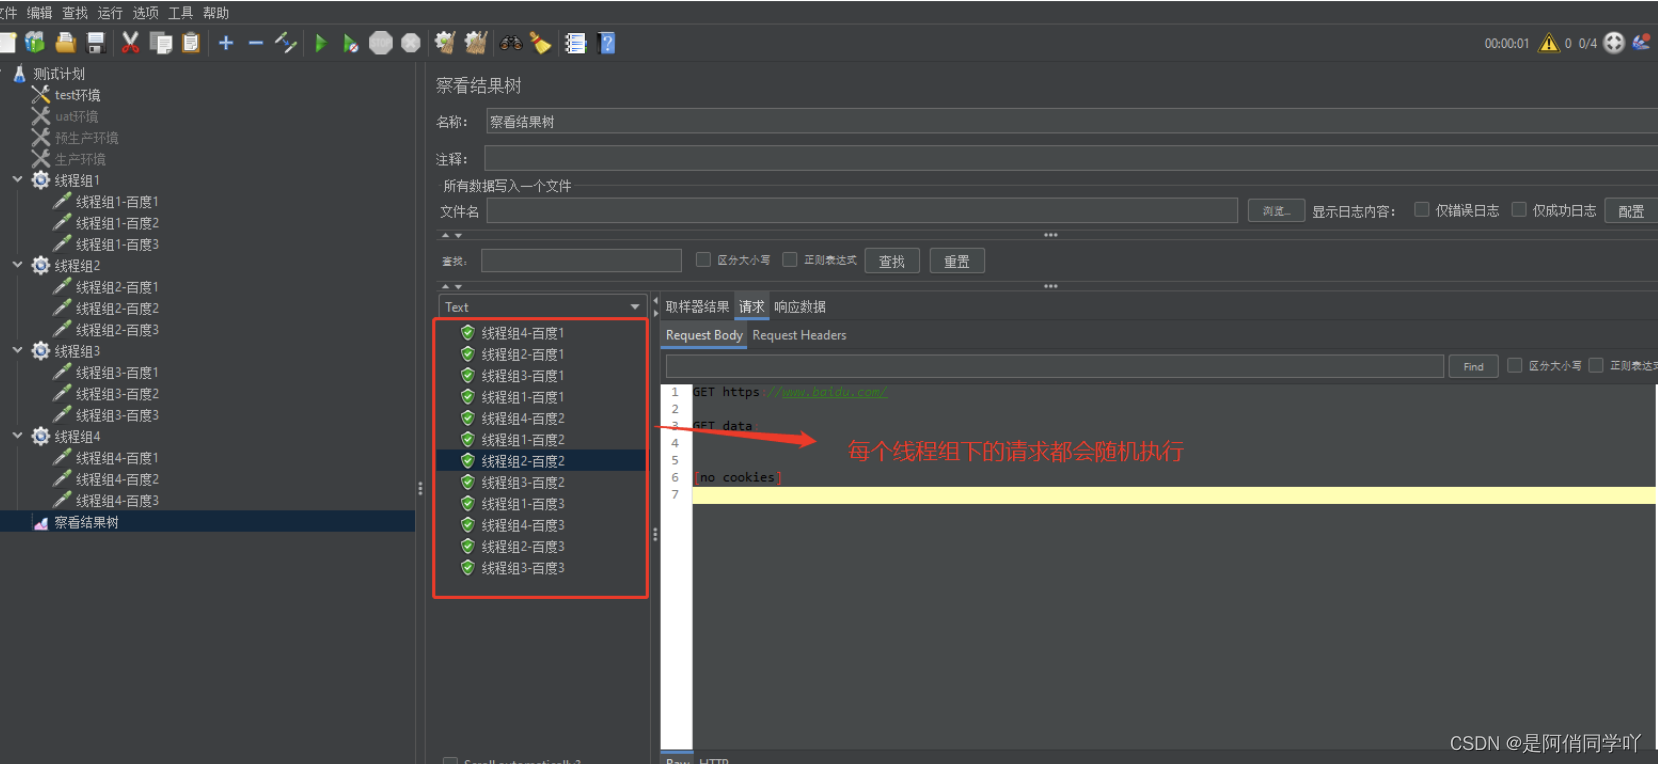This screenshot has height=764, width=1658.
Task: Click the Find button
Action: (x=1473, y=366)
